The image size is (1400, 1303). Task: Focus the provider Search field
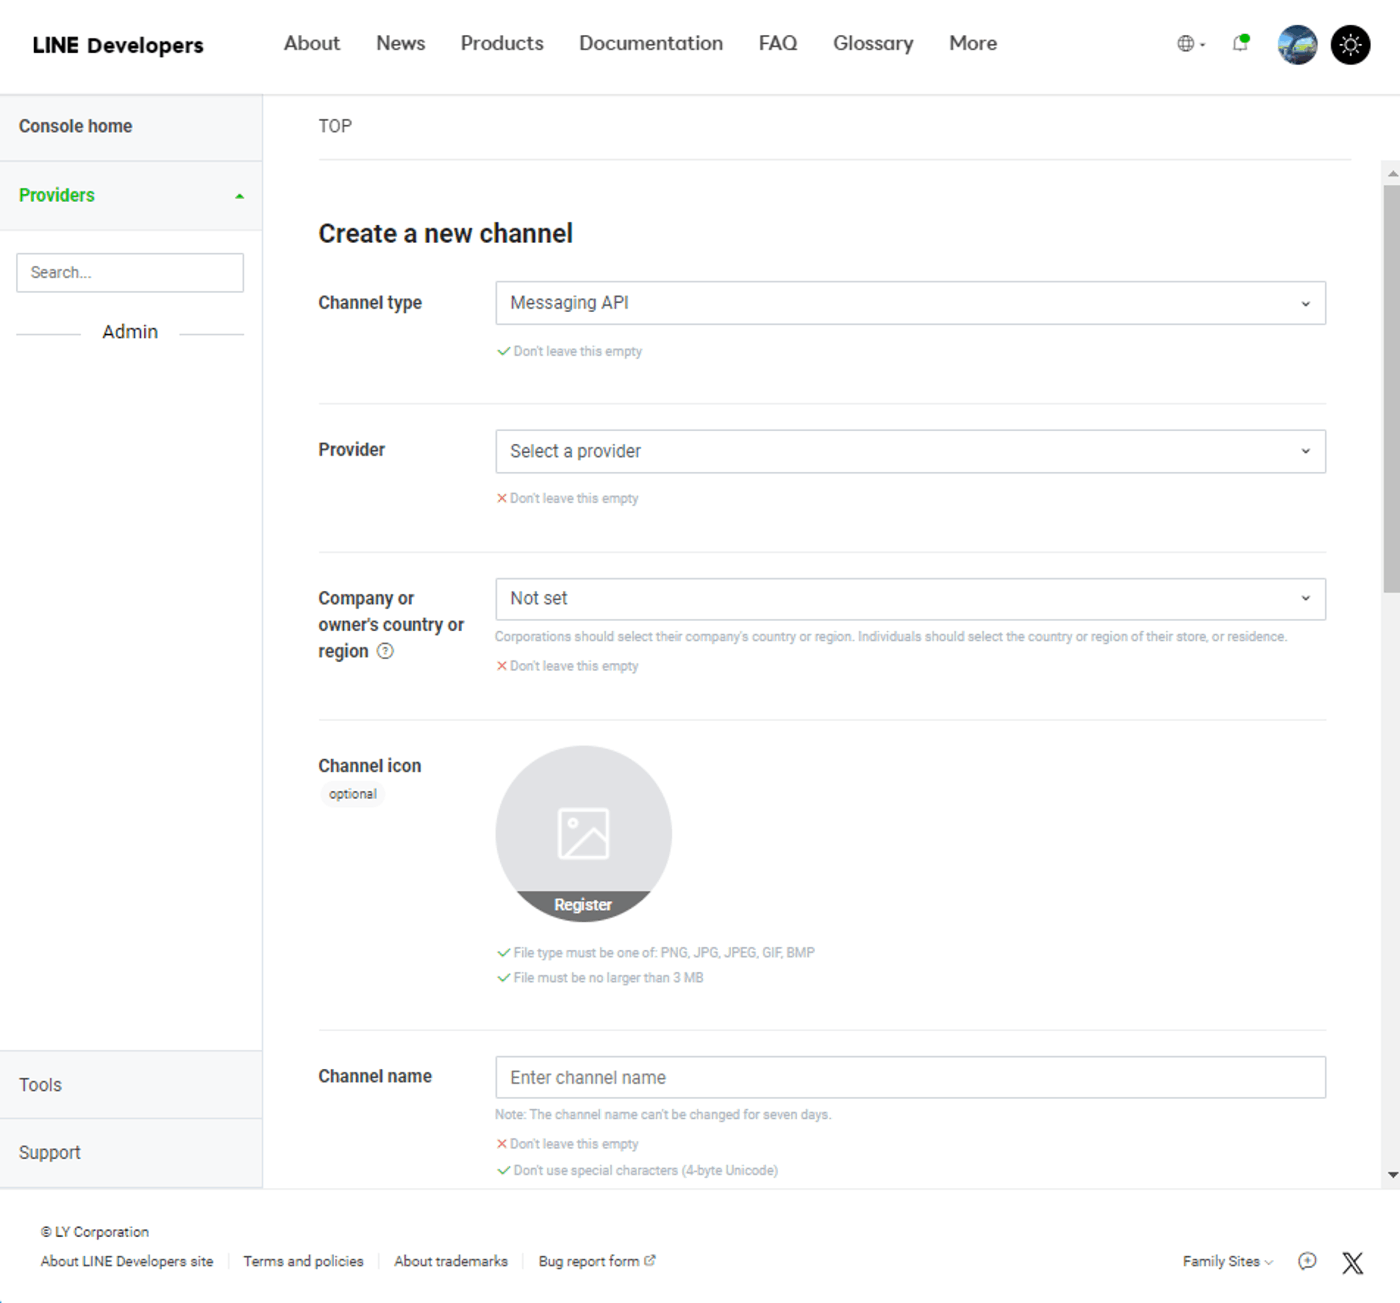pyautogui.click(x=130, y=272)
